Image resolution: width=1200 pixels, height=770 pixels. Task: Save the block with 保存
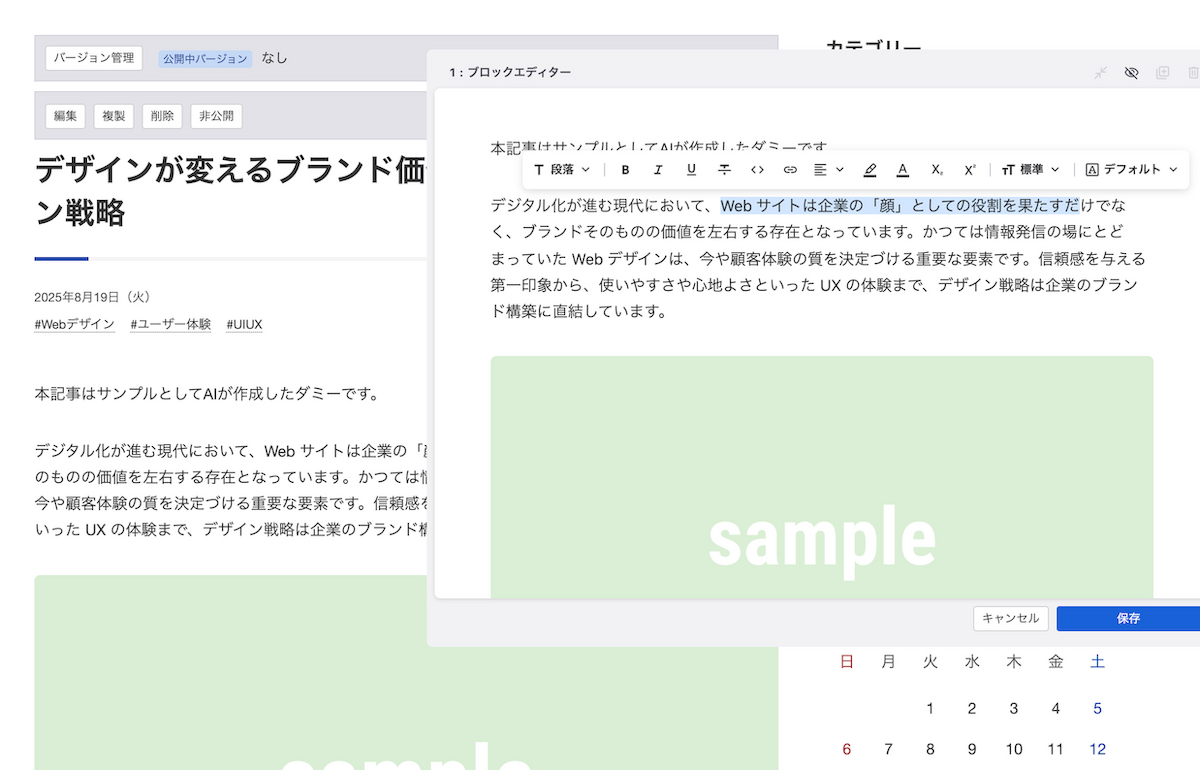[1128, 618]
